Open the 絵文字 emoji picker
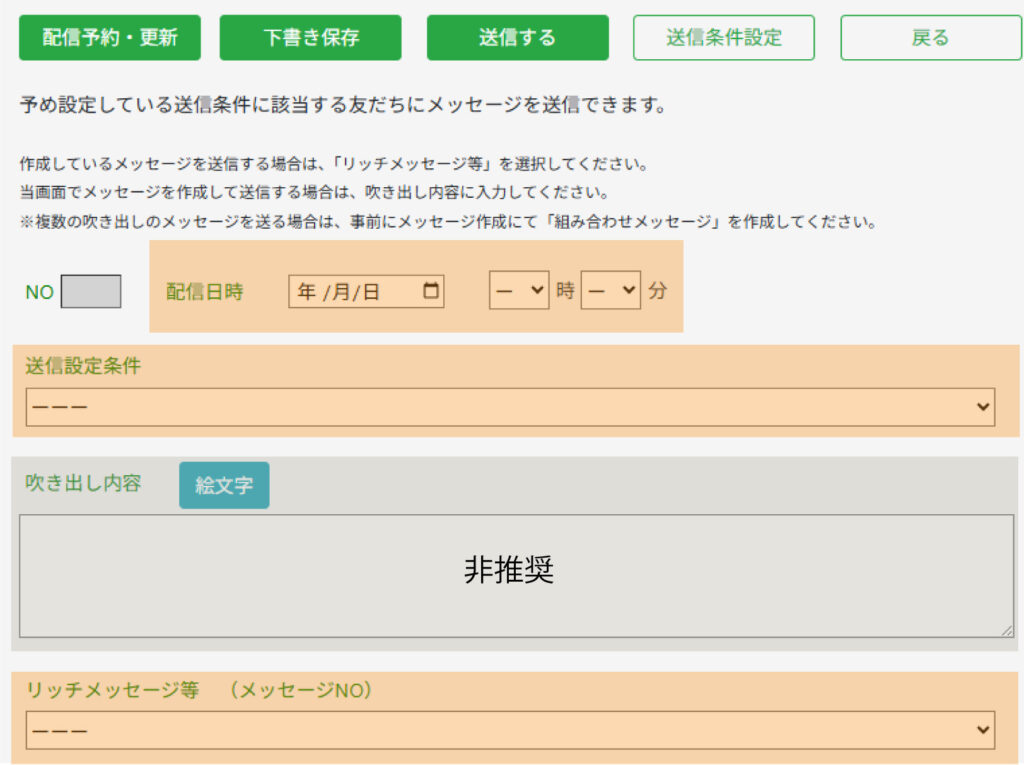The image size is (1024, 765). pyautogui.click(x=224, y=485)
